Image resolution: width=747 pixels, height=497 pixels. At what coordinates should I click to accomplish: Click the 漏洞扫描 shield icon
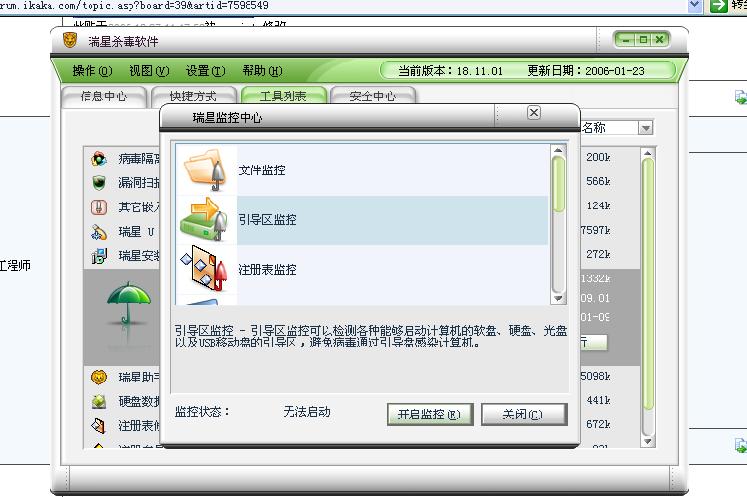click(99, 183)
